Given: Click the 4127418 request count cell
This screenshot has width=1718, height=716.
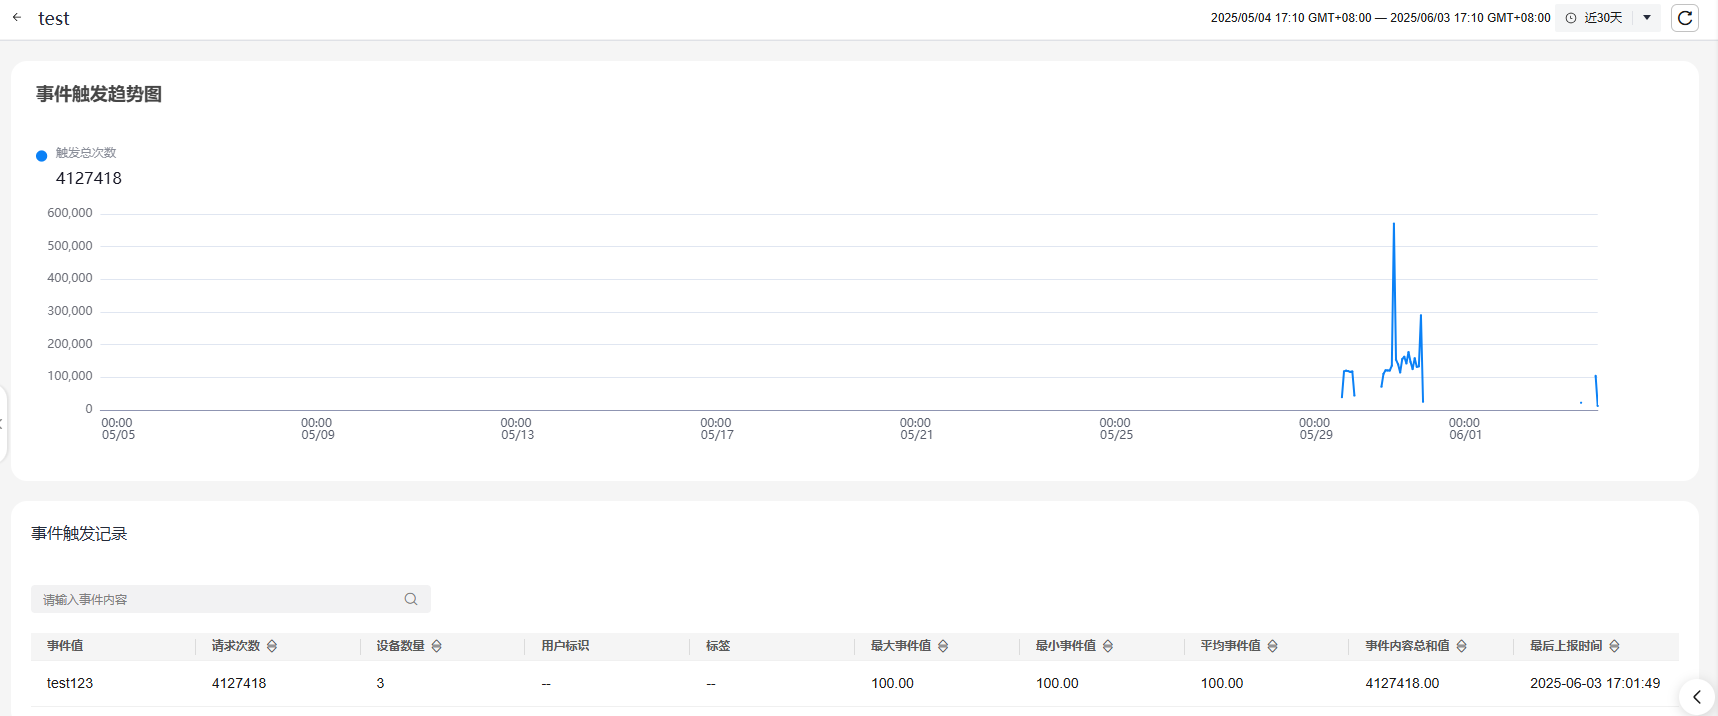Looking at the screenshot, I should (239, 683).
